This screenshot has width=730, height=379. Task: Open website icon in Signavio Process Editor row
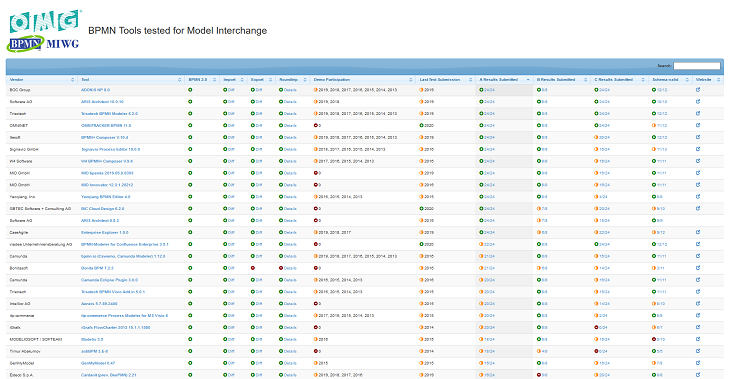click(x=698, y=149)
